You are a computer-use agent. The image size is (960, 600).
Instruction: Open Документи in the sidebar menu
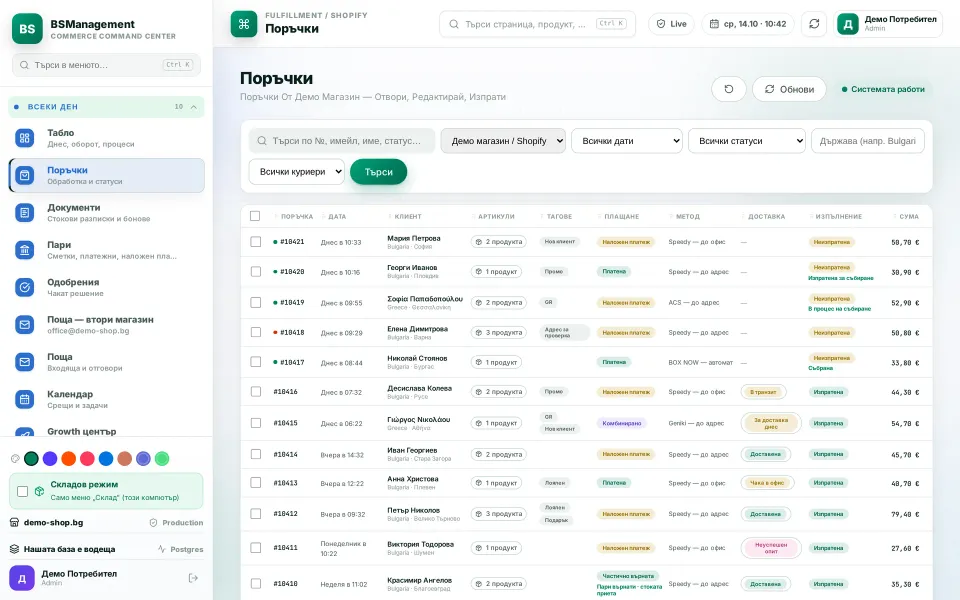point(107,212)
